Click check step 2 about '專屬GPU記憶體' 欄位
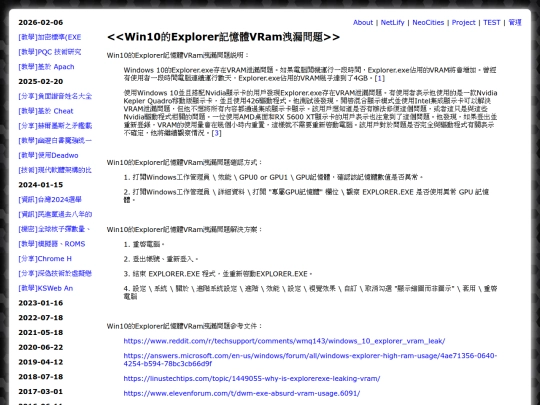540x405 pixels. (x=307, y=196)
